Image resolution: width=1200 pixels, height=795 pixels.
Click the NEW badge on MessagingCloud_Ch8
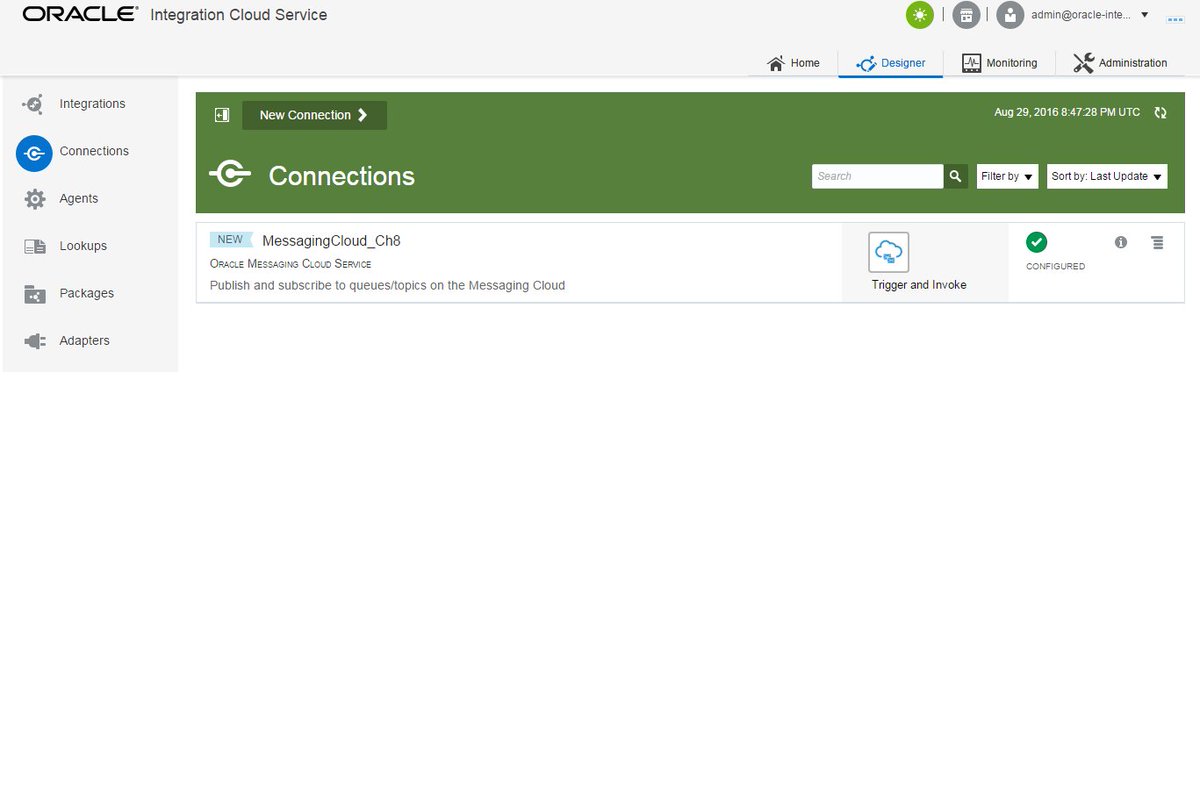tap(230, 240)
